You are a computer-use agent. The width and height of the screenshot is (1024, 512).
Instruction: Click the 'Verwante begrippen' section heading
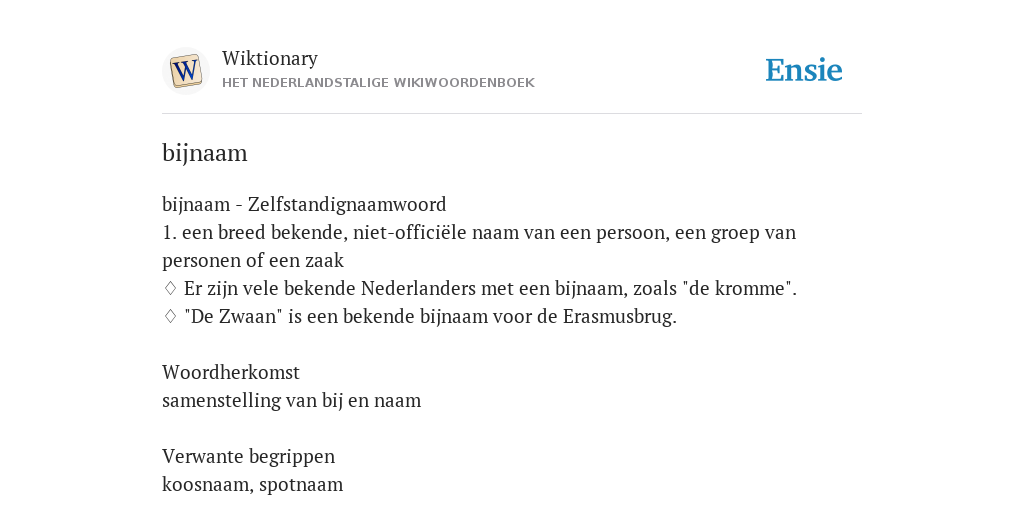coord(248,456)
